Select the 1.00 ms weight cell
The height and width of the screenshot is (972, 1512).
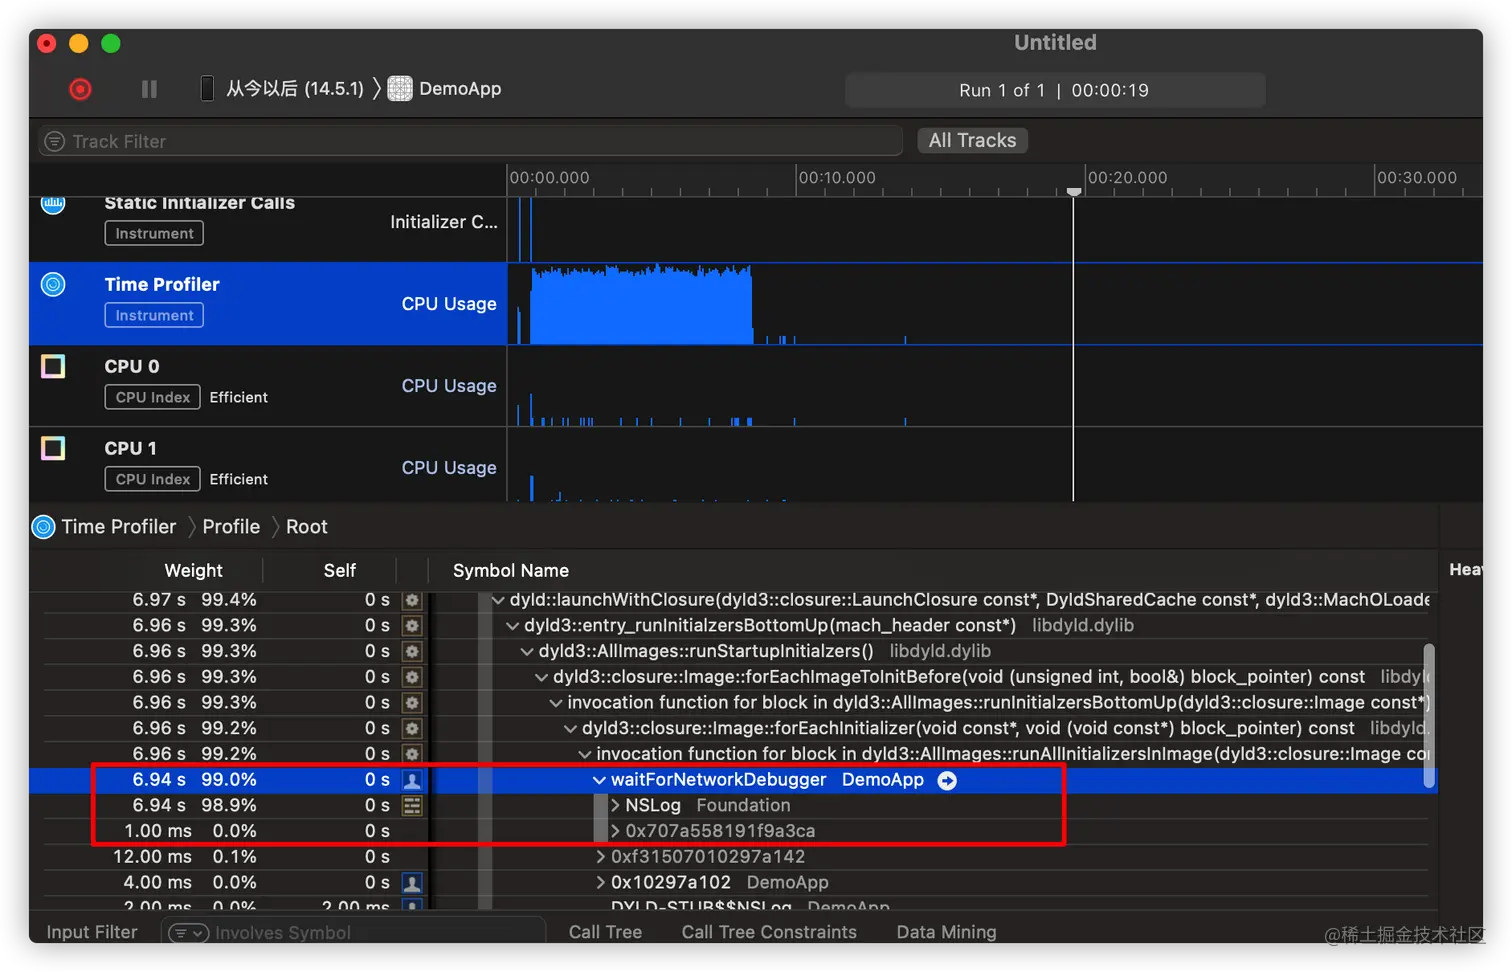158,832
